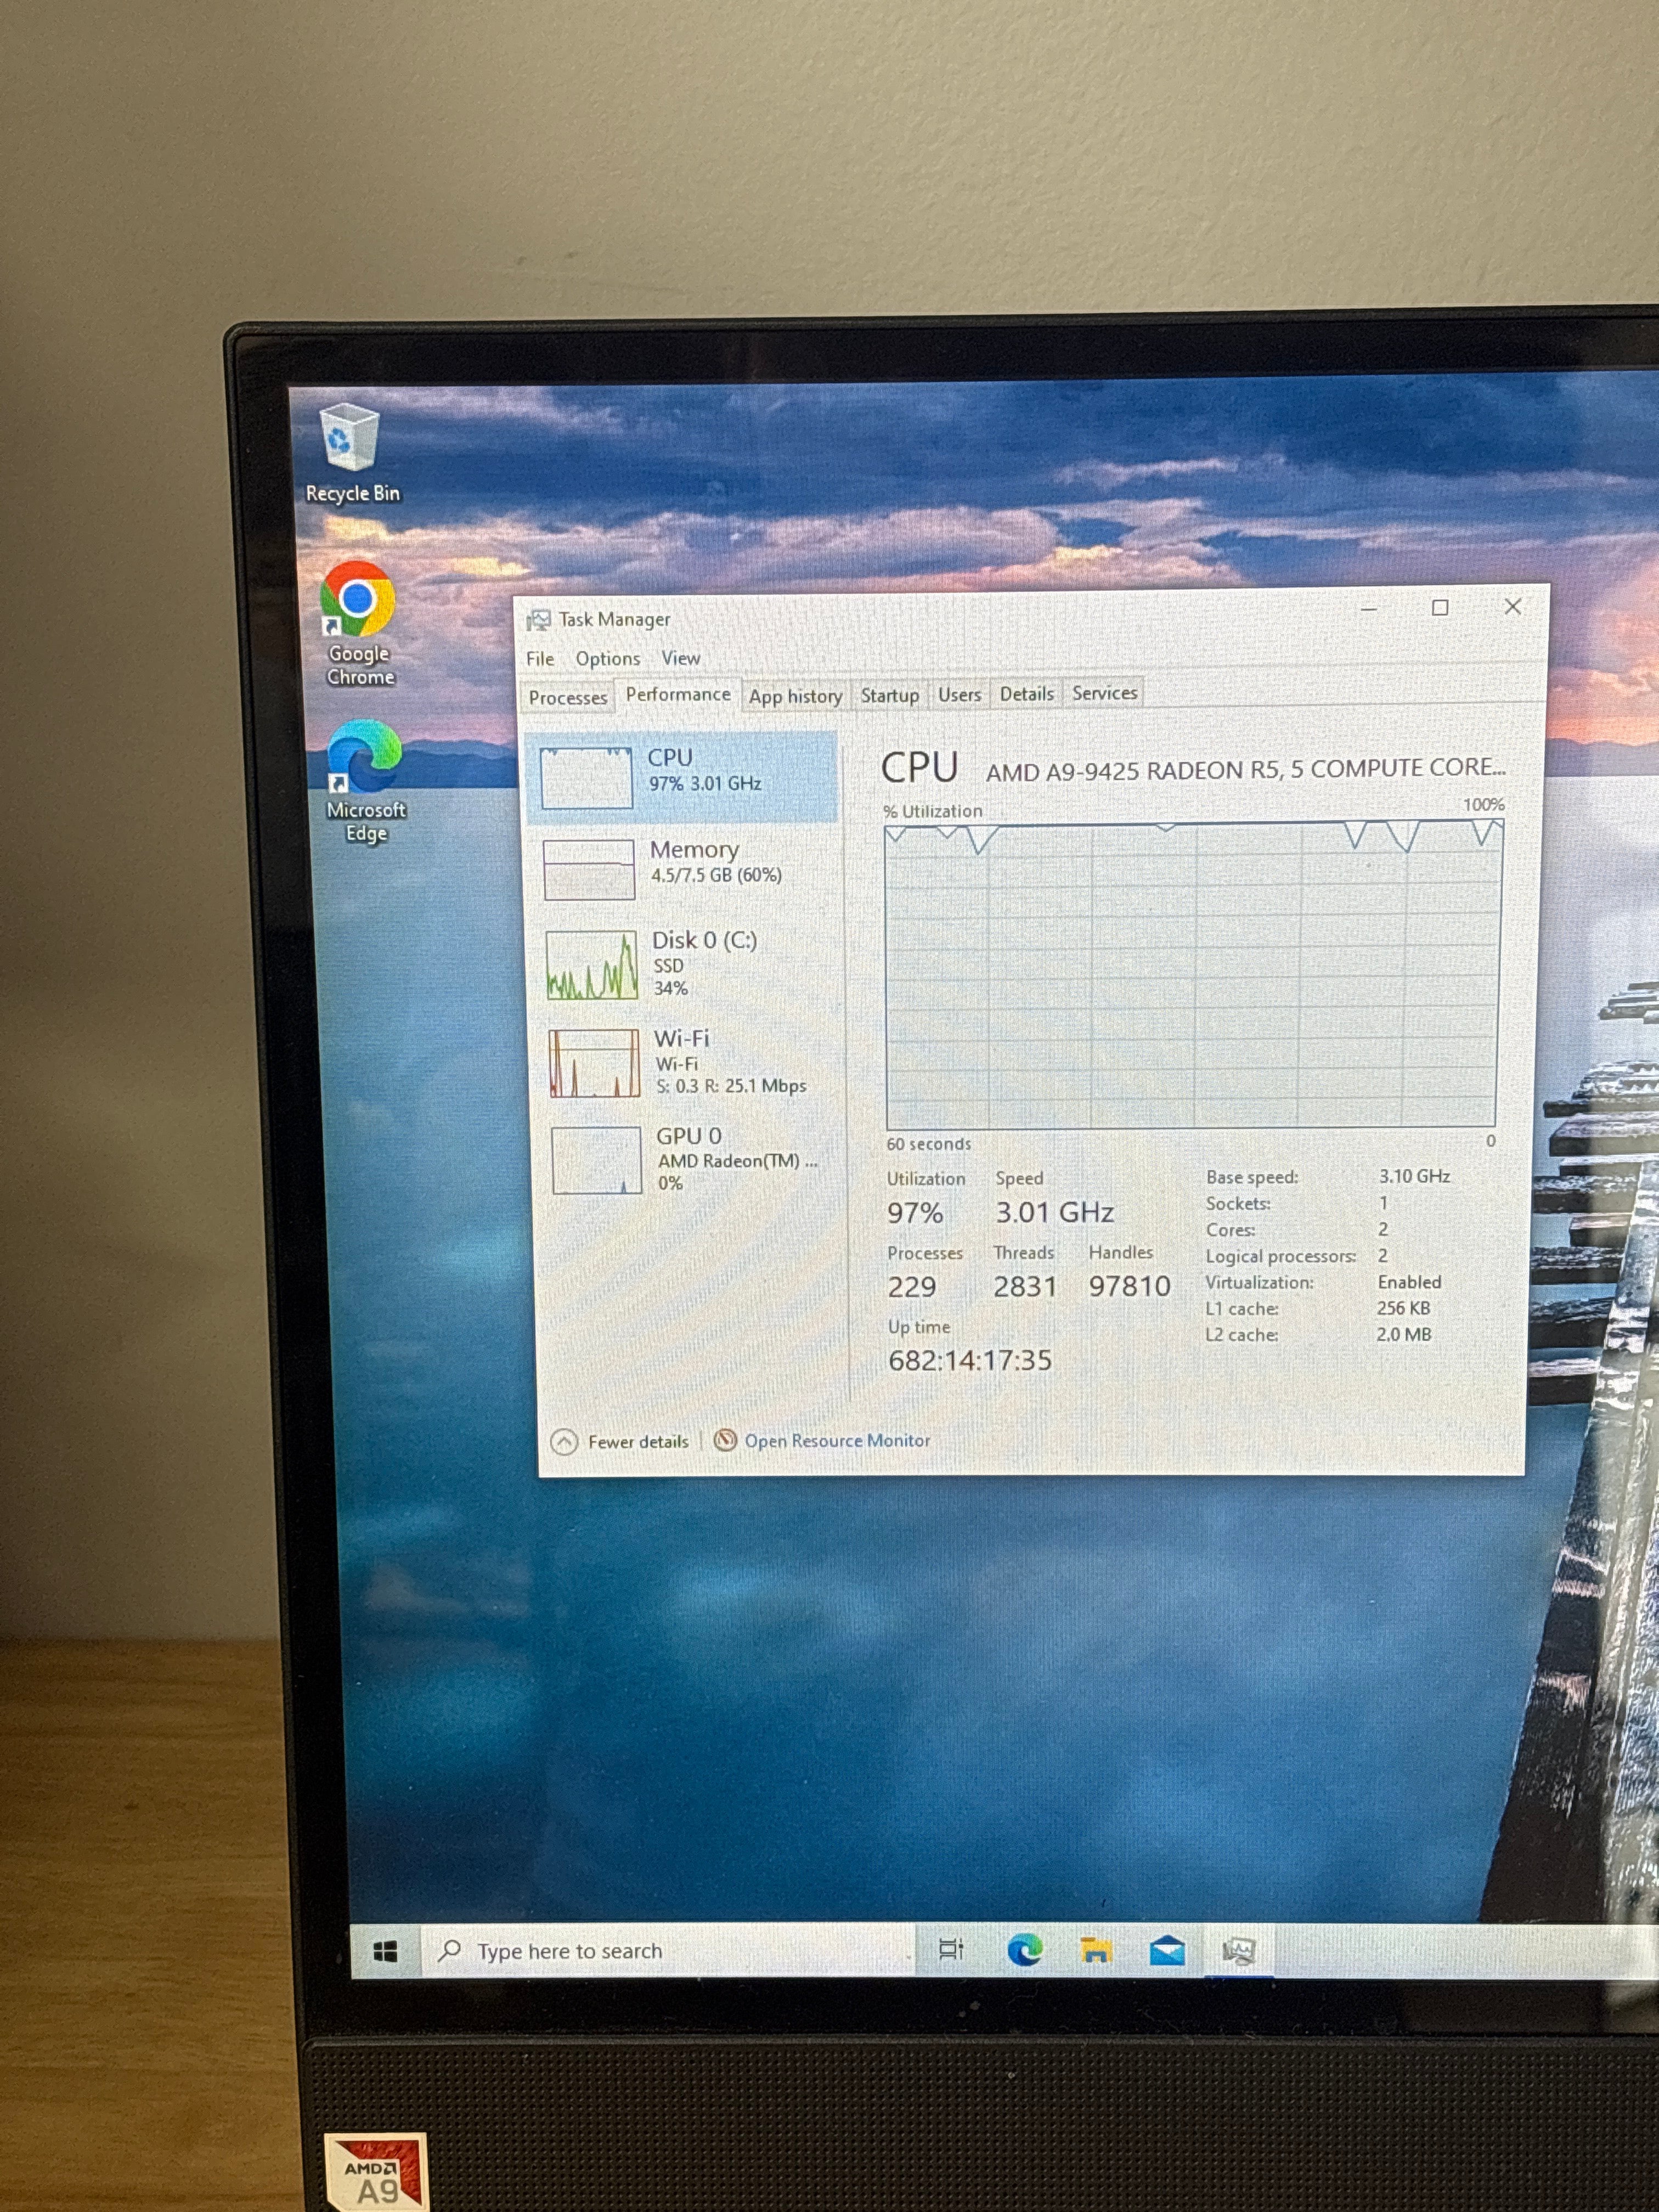This screenshot has height=2212, width=1659.
Task: Minimize the Task Manager window
Action: [1369, 608]
